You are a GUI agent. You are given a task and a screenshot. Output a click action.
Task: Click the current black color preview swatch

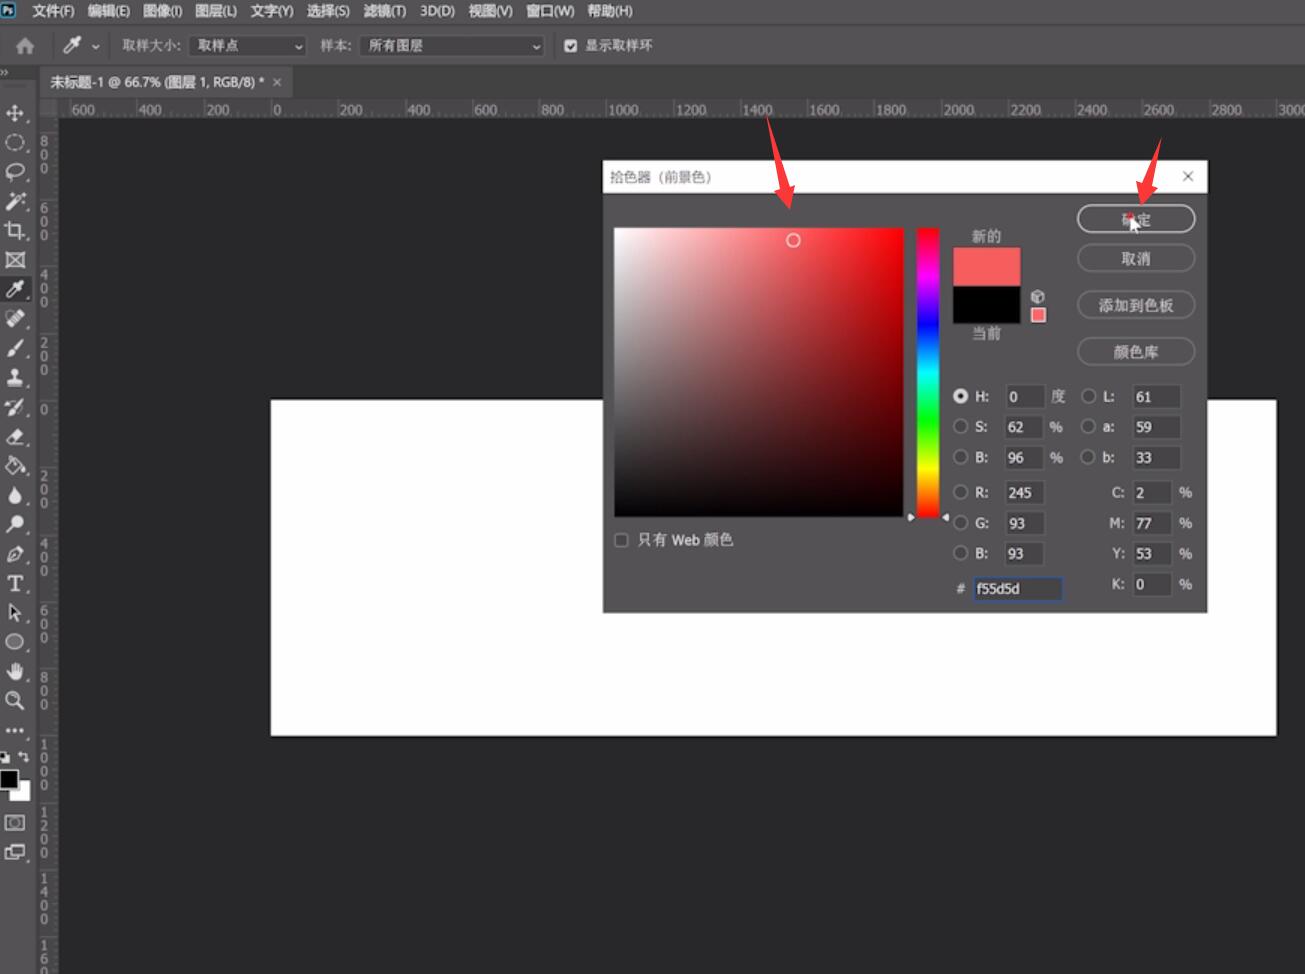click(987, 305)
